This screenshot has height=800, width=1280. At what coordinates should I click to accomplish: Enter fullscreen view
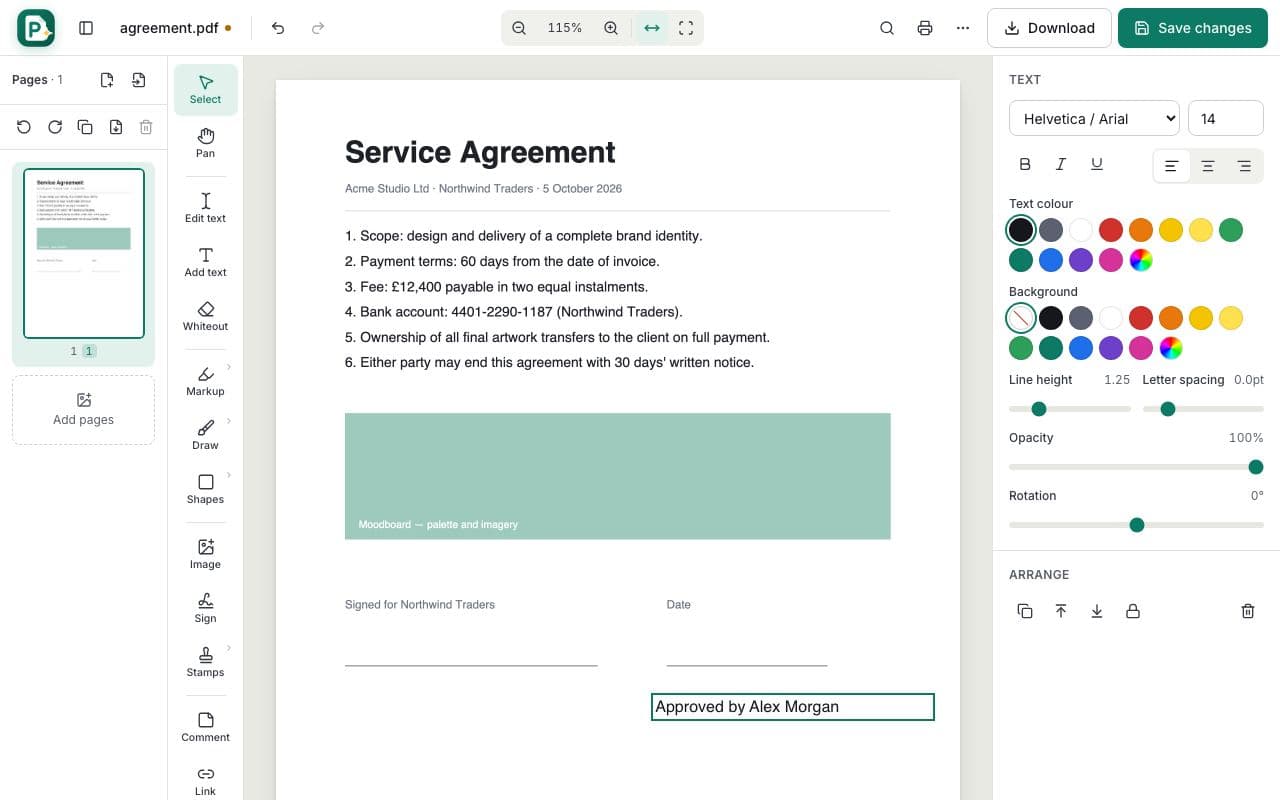[686, 28]
